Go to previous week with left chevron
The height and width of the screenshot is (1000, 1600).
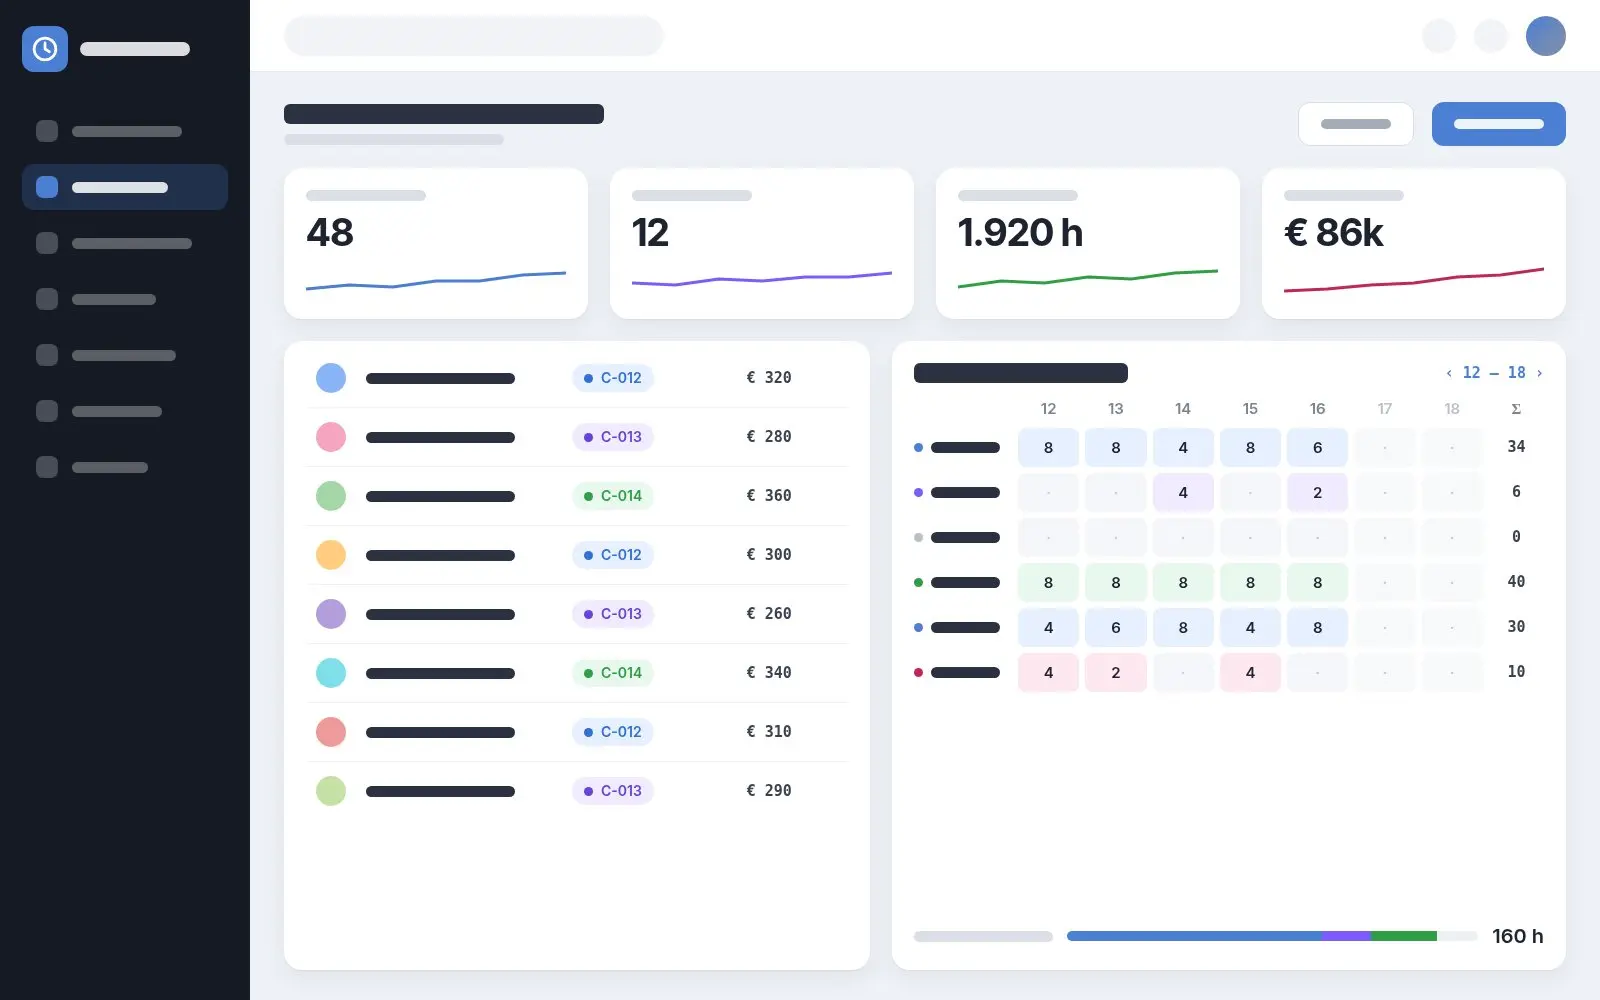point(1449,373)
